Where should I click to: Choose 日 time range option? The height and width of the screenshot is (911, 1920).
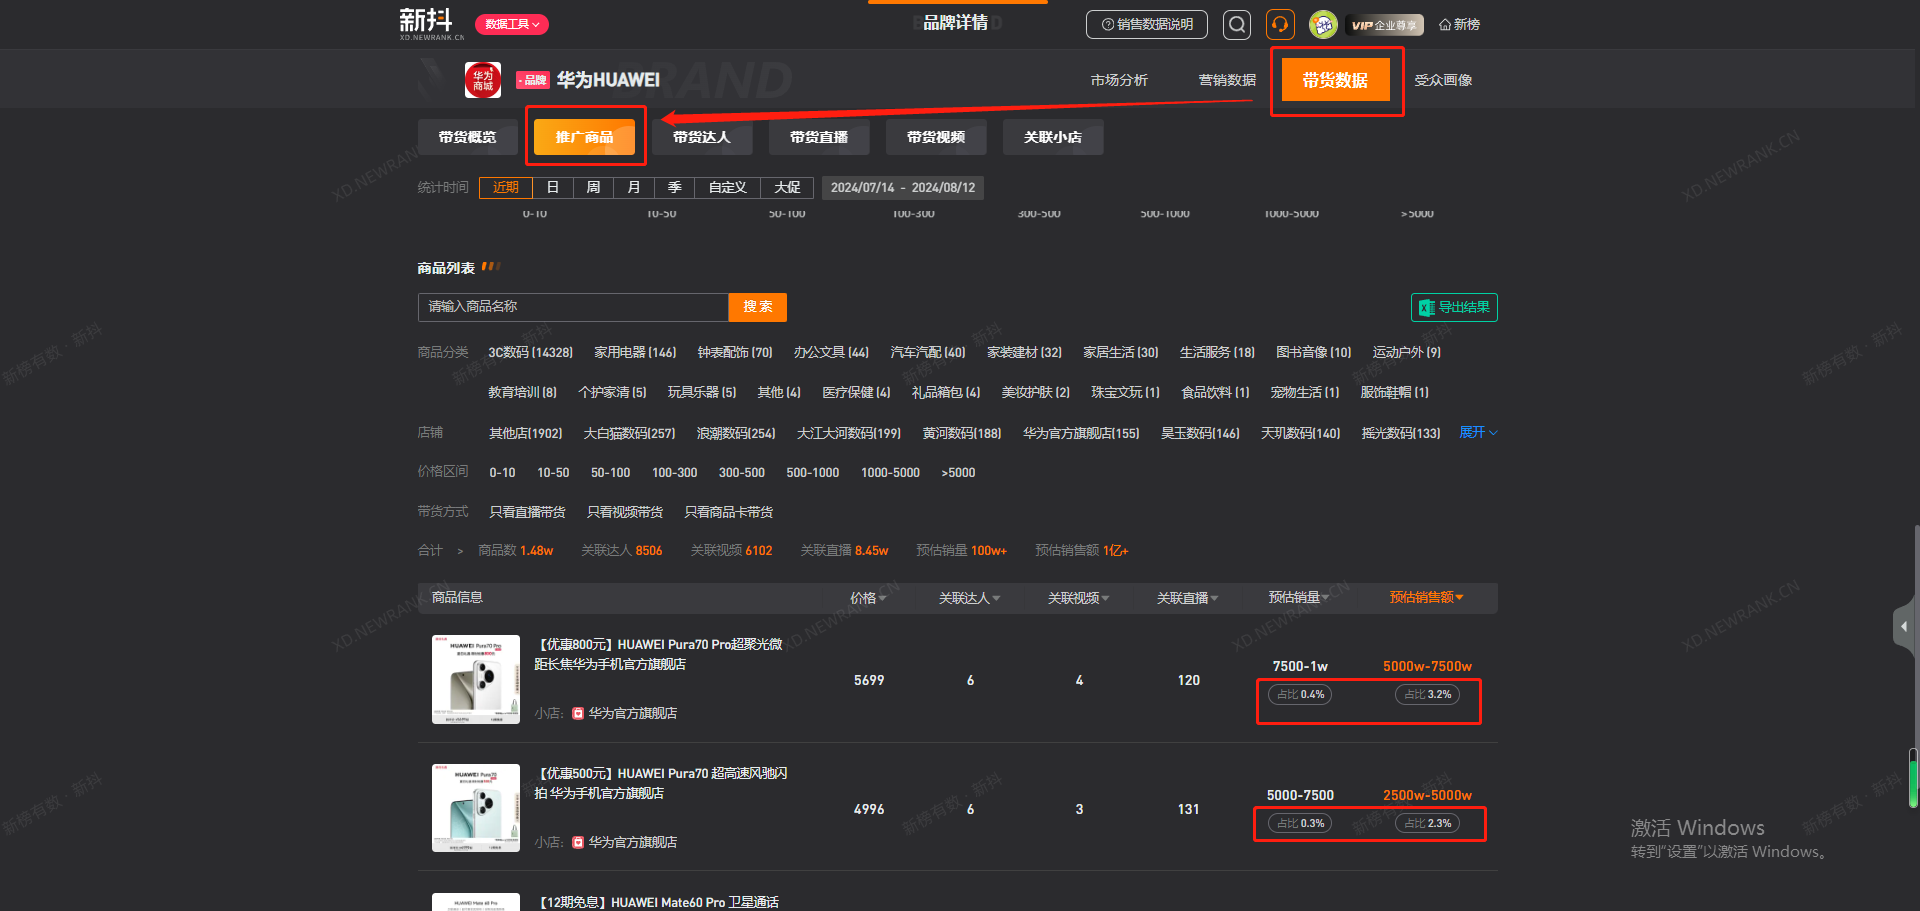(x=552, y=188)
